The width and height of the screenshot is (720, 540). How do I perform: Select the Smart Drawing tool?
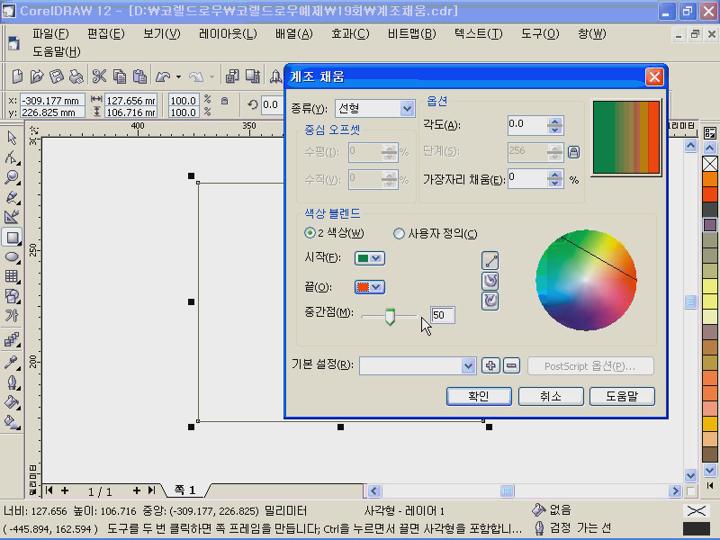click(x=11, y=217)
